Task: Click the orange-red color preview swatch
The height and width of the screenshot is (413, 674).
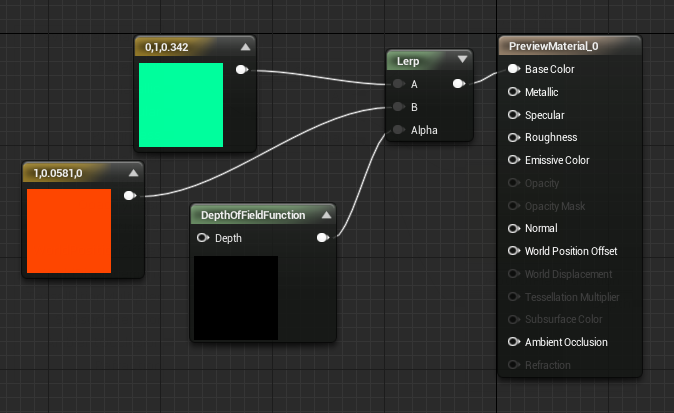Action: pyautogui.click(x=69, y=231)
